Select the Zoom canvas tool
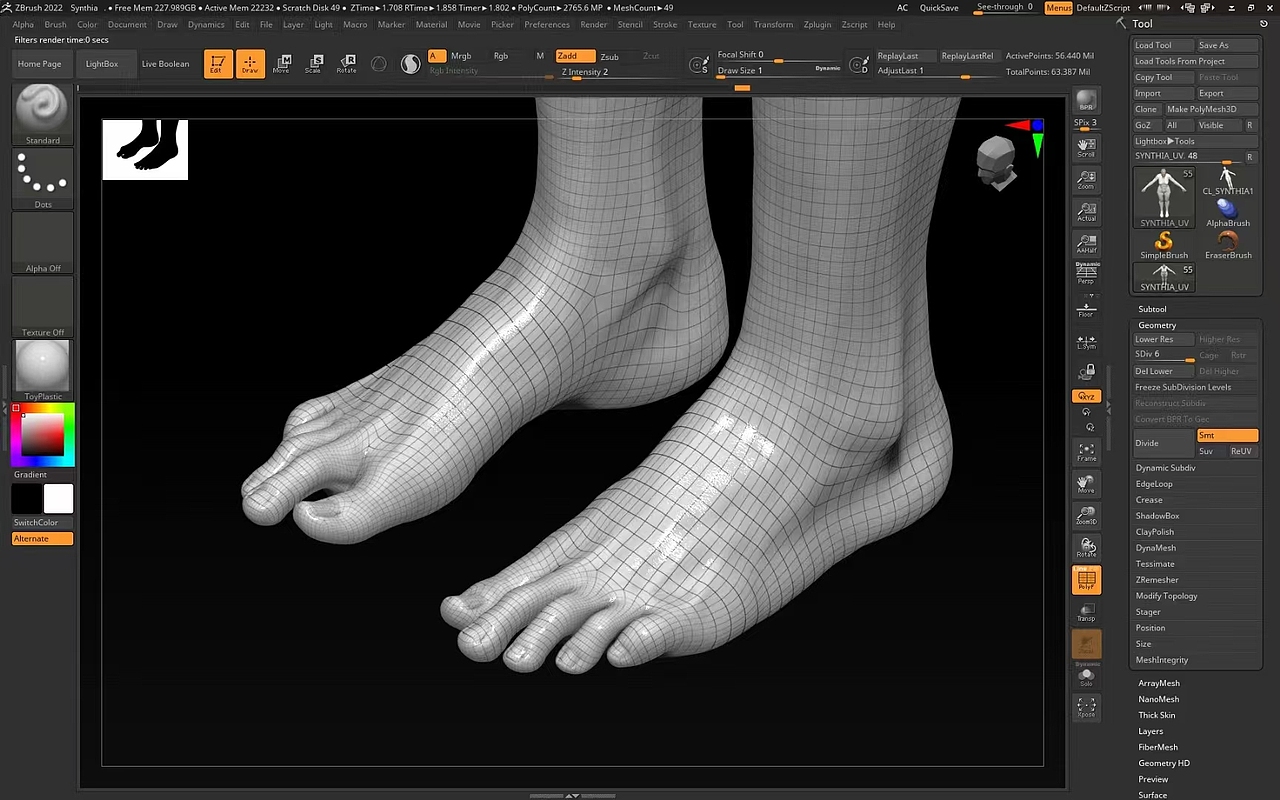Viewport: 1280px width, 800px height. point(1086,180)
